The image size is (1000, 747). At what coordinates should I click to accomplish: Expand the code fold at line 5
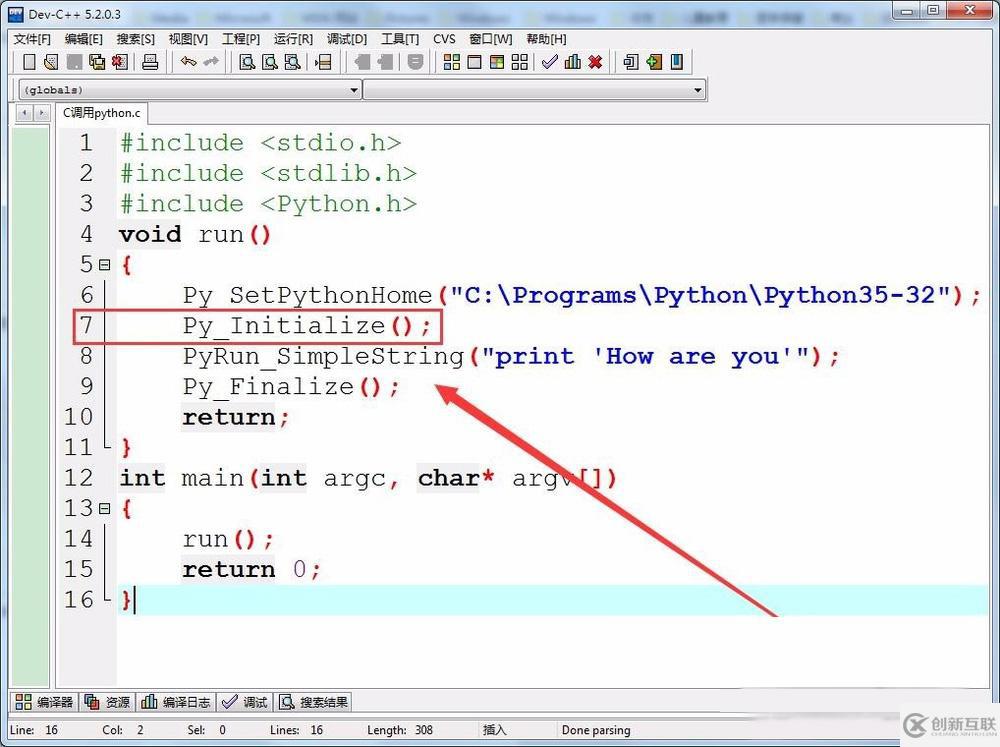click(x=105, y=264)
